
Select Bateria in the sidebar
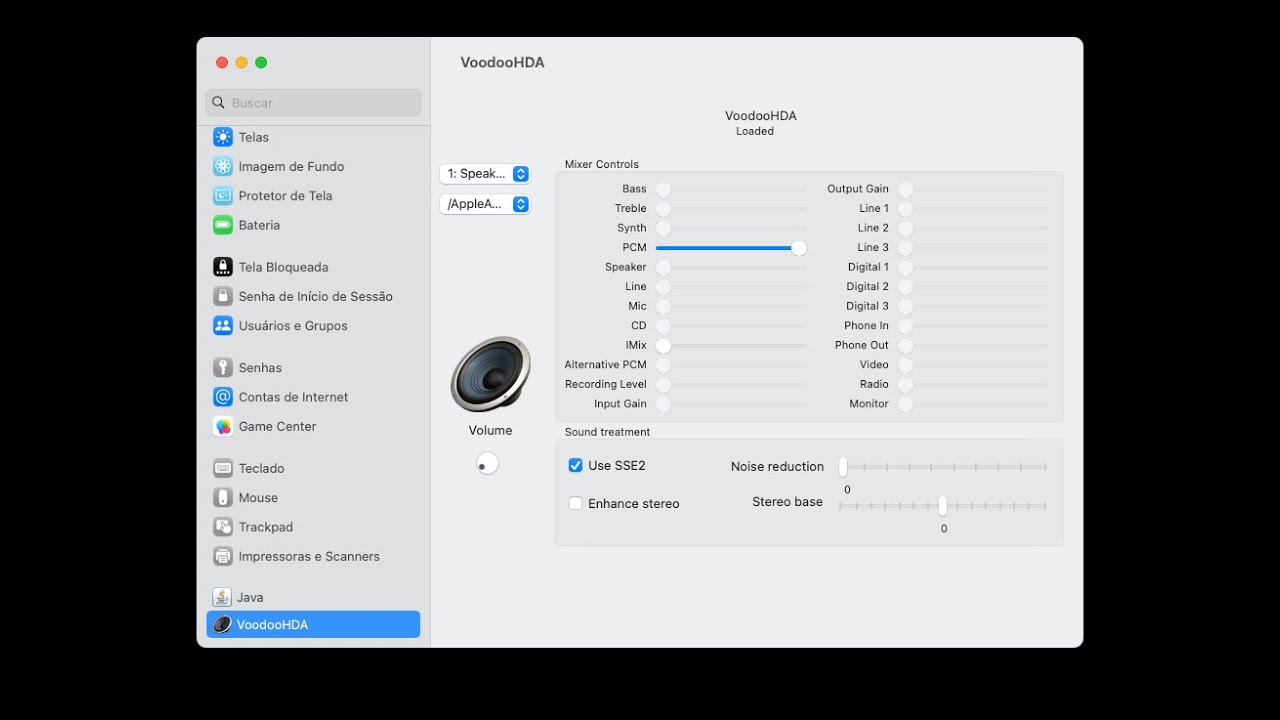(313, 225)
